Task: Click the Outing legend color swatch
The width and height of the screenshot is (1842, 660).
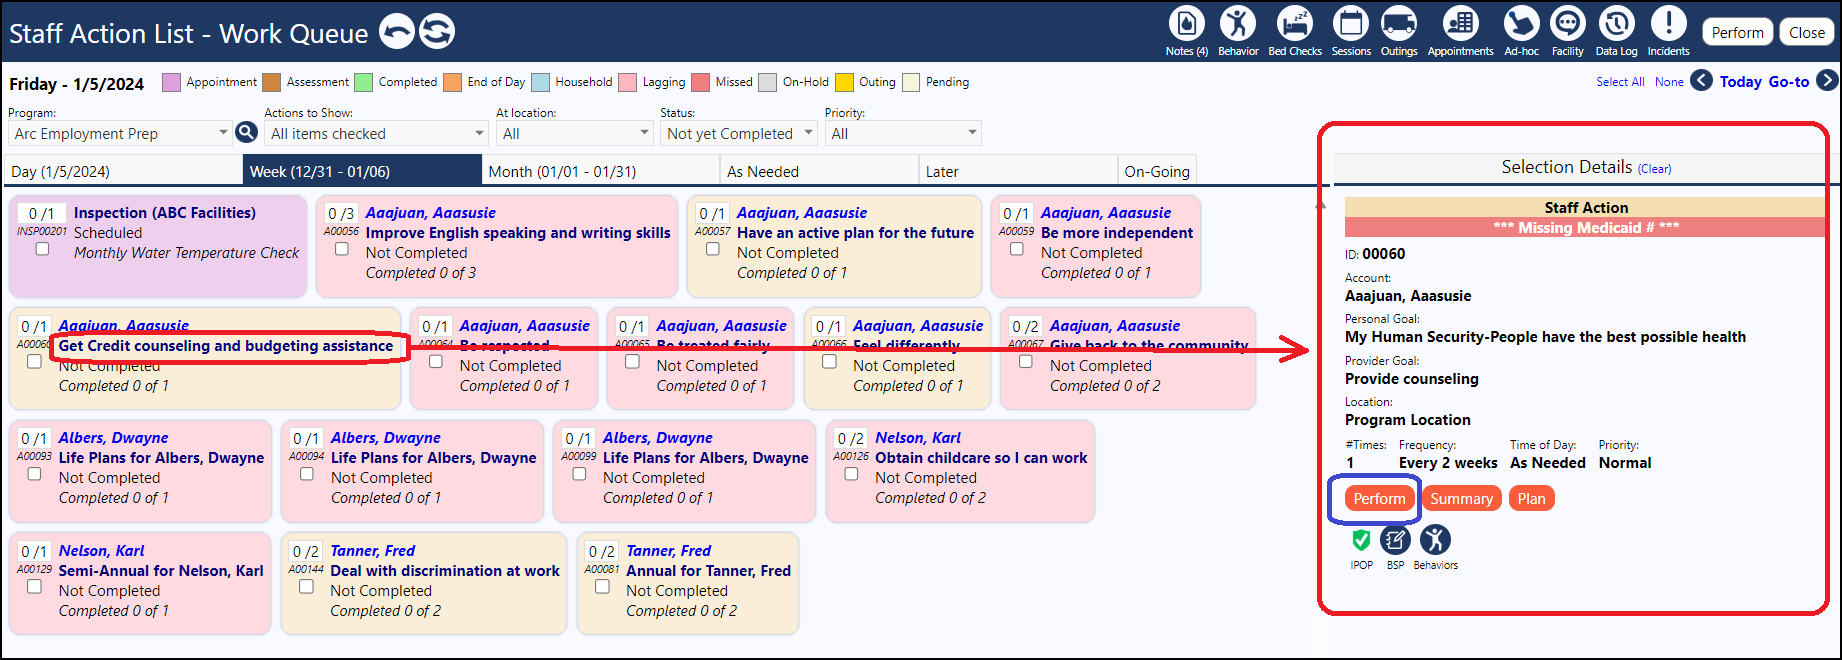Action: pyautogui.click(x=844, y=82)
